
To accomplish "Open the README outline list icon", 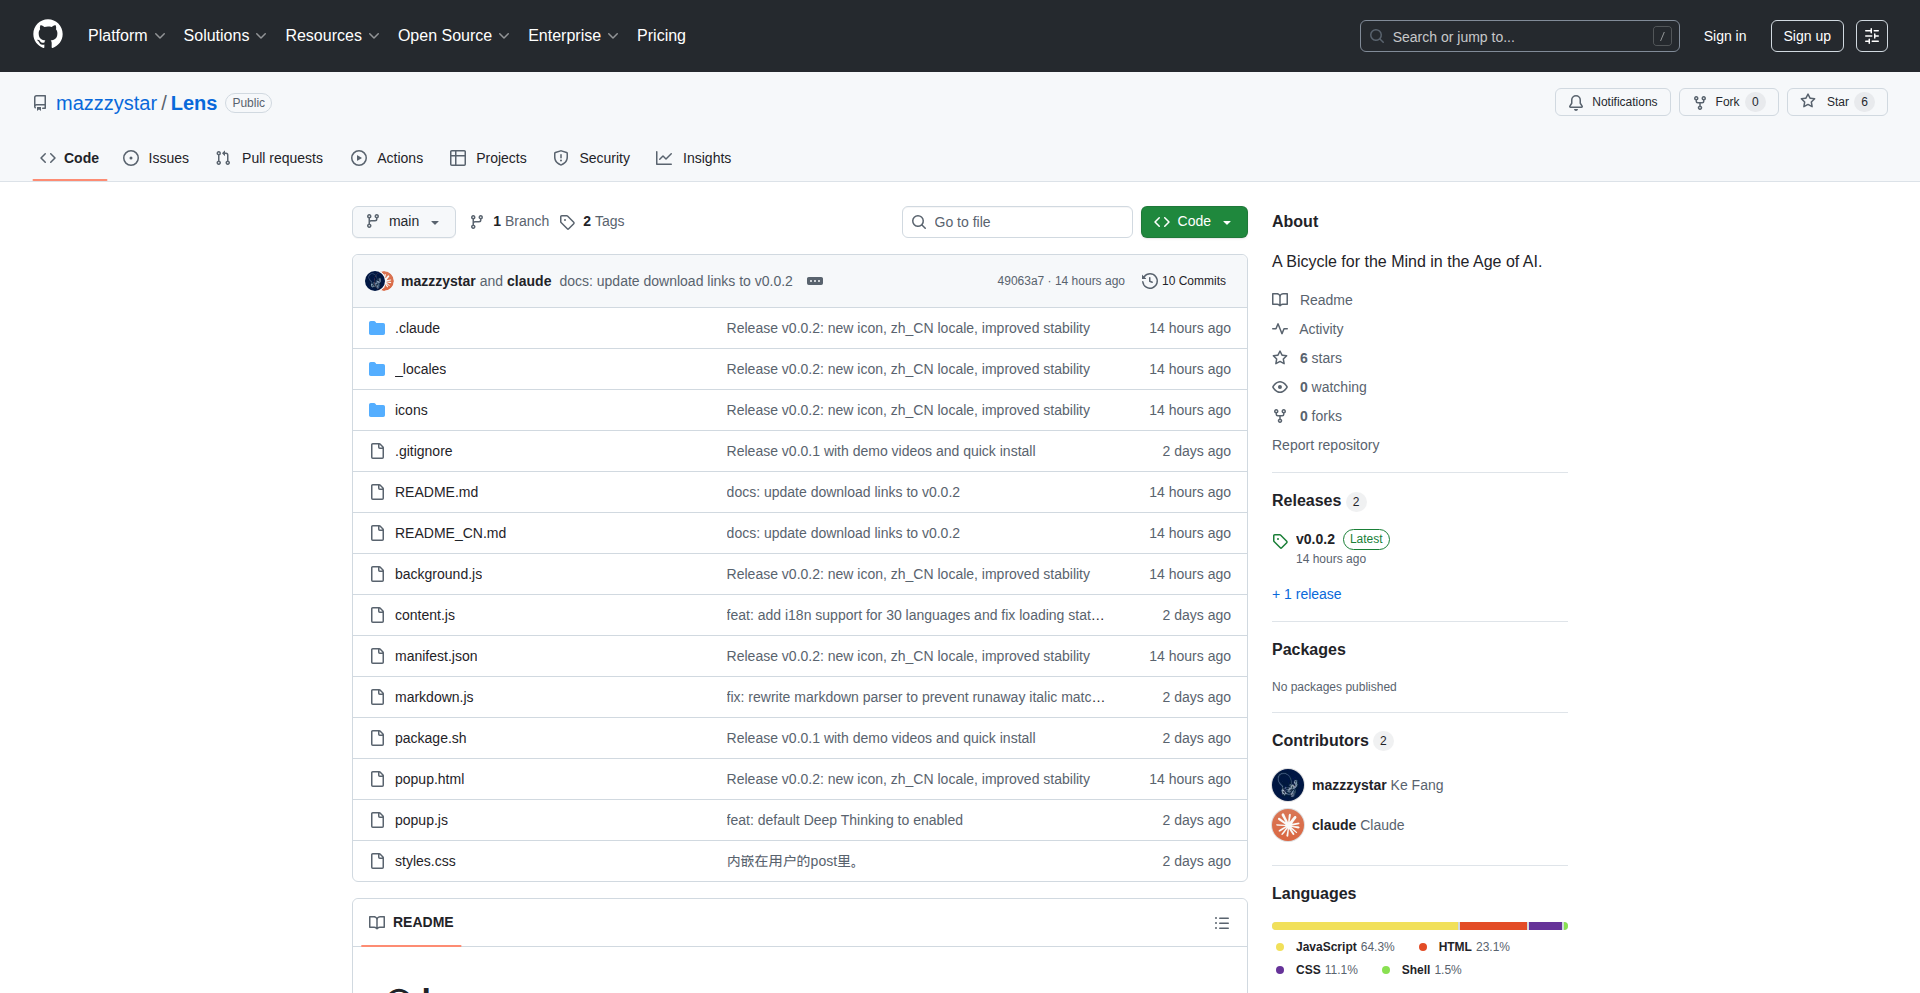I will coord(1221,923).
